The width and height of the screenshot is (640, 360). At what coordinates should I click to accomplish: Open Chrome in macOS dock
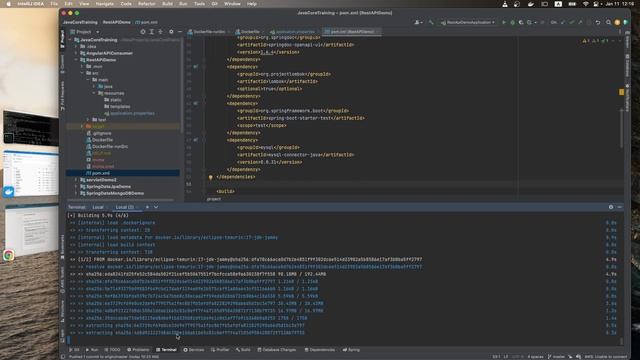point(9,256)
